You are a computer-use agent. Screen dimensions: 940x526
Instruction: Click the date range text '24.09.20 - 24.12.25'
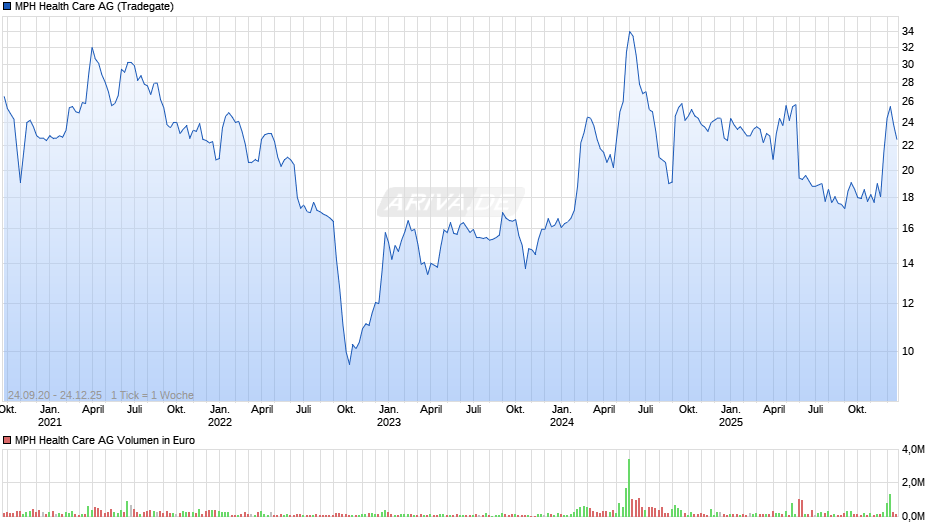55,395
